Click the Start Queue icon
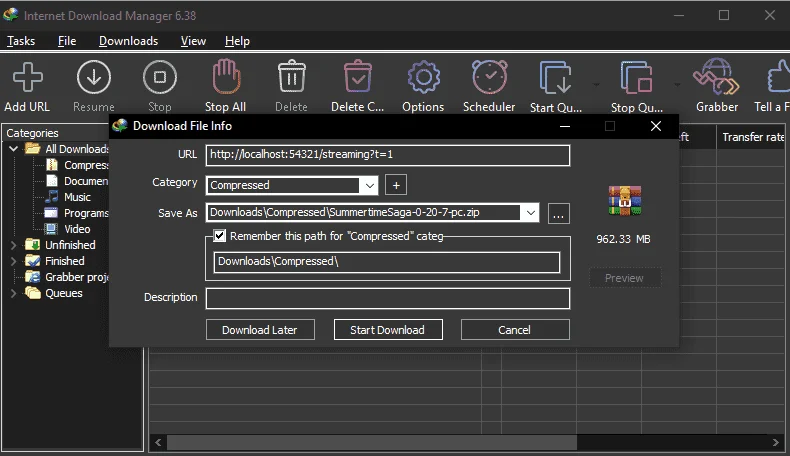 (x=555, y=78)
